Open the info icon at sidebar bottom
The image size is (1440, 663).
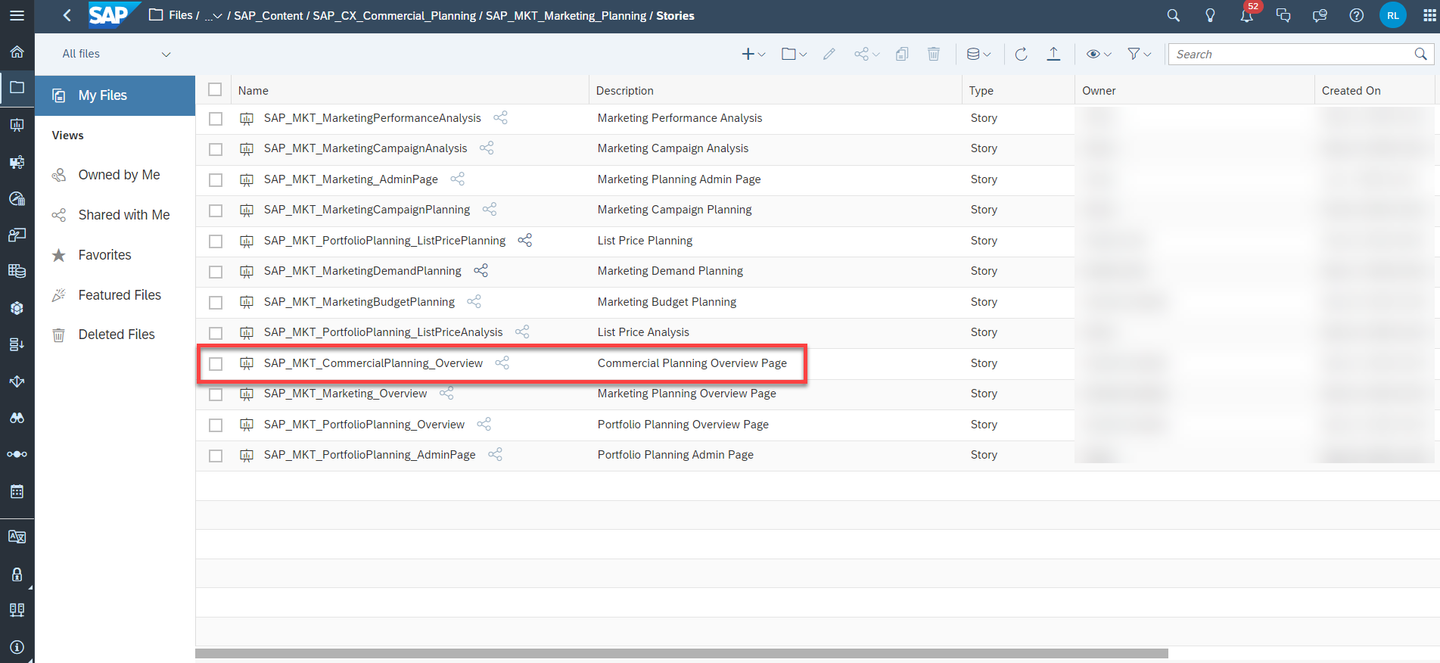[16, 646]
